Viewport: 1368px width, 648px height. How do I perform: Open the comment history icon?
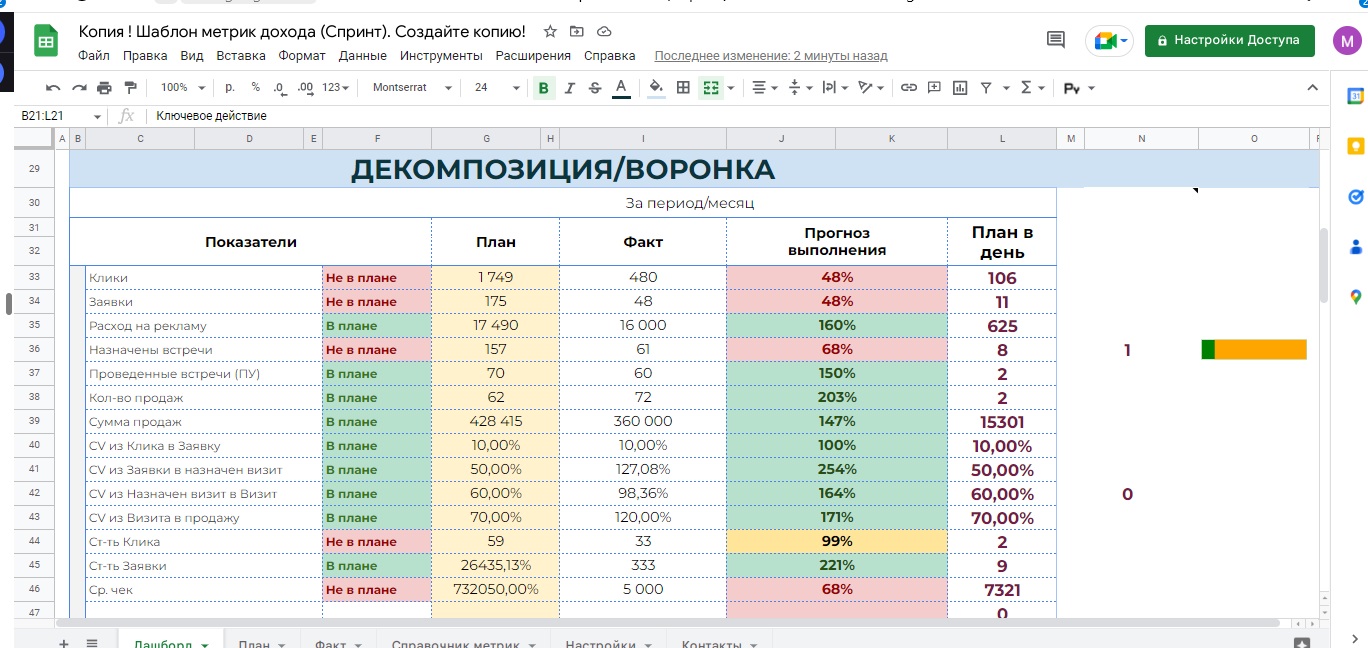tap(1055, 40)
